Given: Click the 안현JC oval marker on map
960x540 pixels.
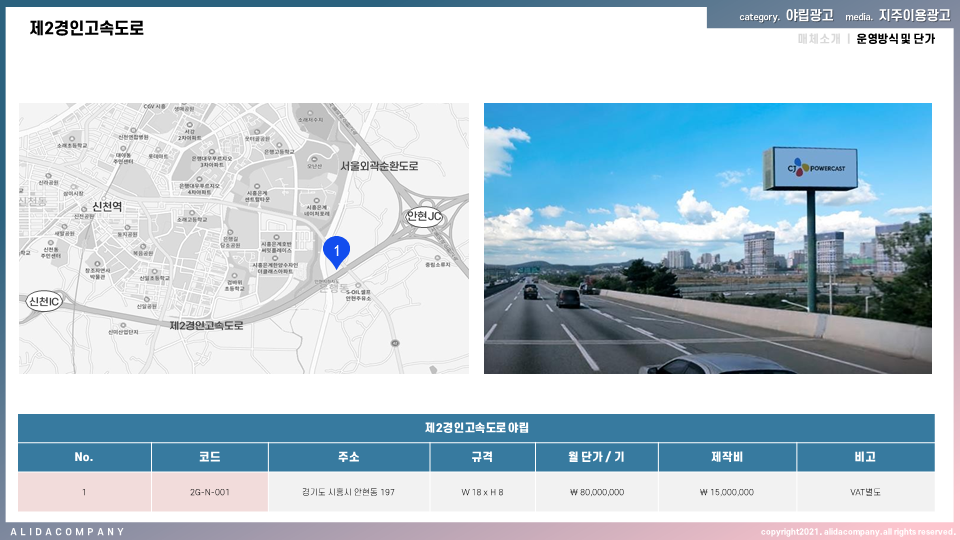Looking at the screenshot, I should tap(424, 216).
